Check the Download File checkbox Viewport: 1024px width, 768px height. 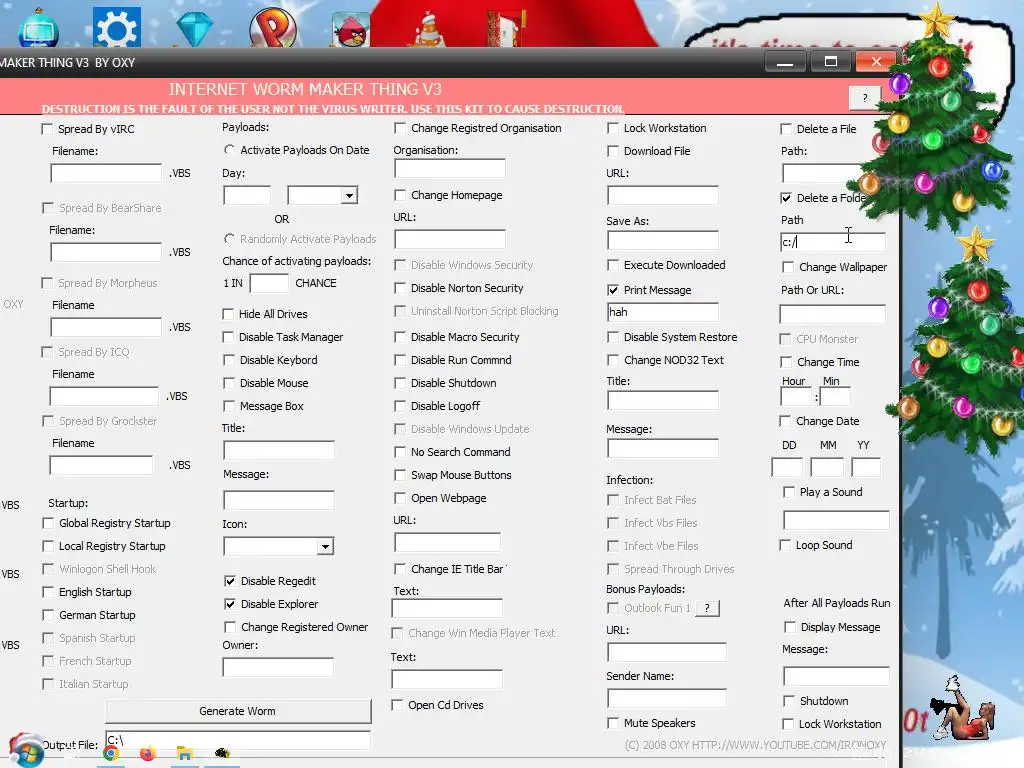coord(613,151)
